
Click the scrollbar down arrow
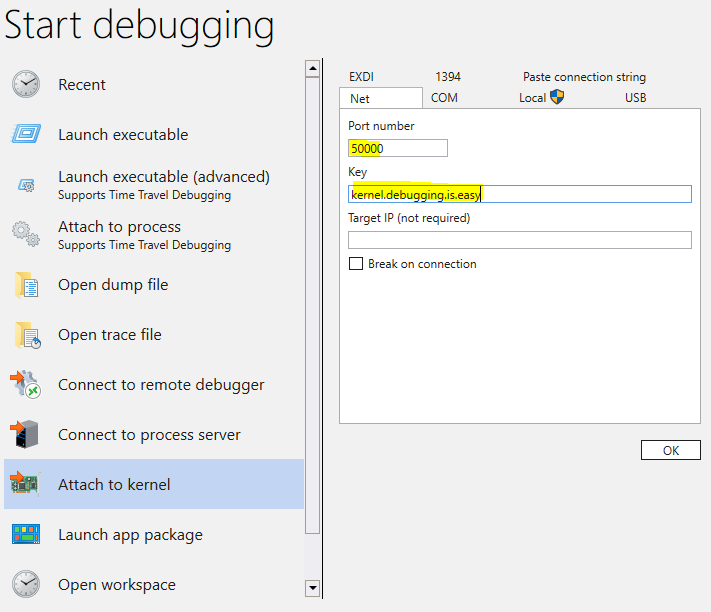[x=312, y=588]
